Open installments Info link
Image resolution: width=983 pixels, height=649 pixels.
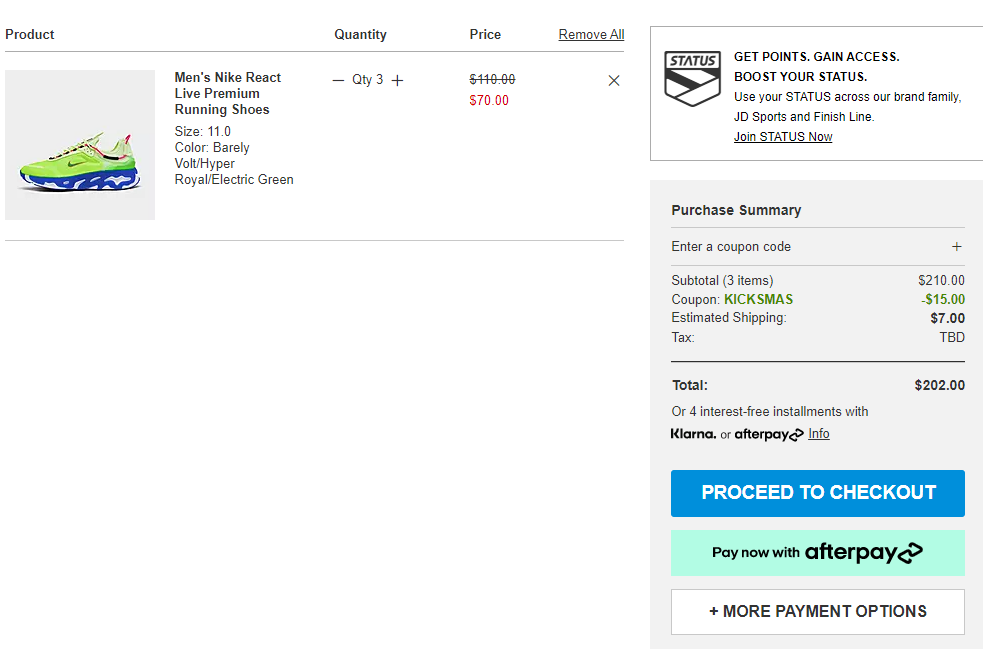818,434
